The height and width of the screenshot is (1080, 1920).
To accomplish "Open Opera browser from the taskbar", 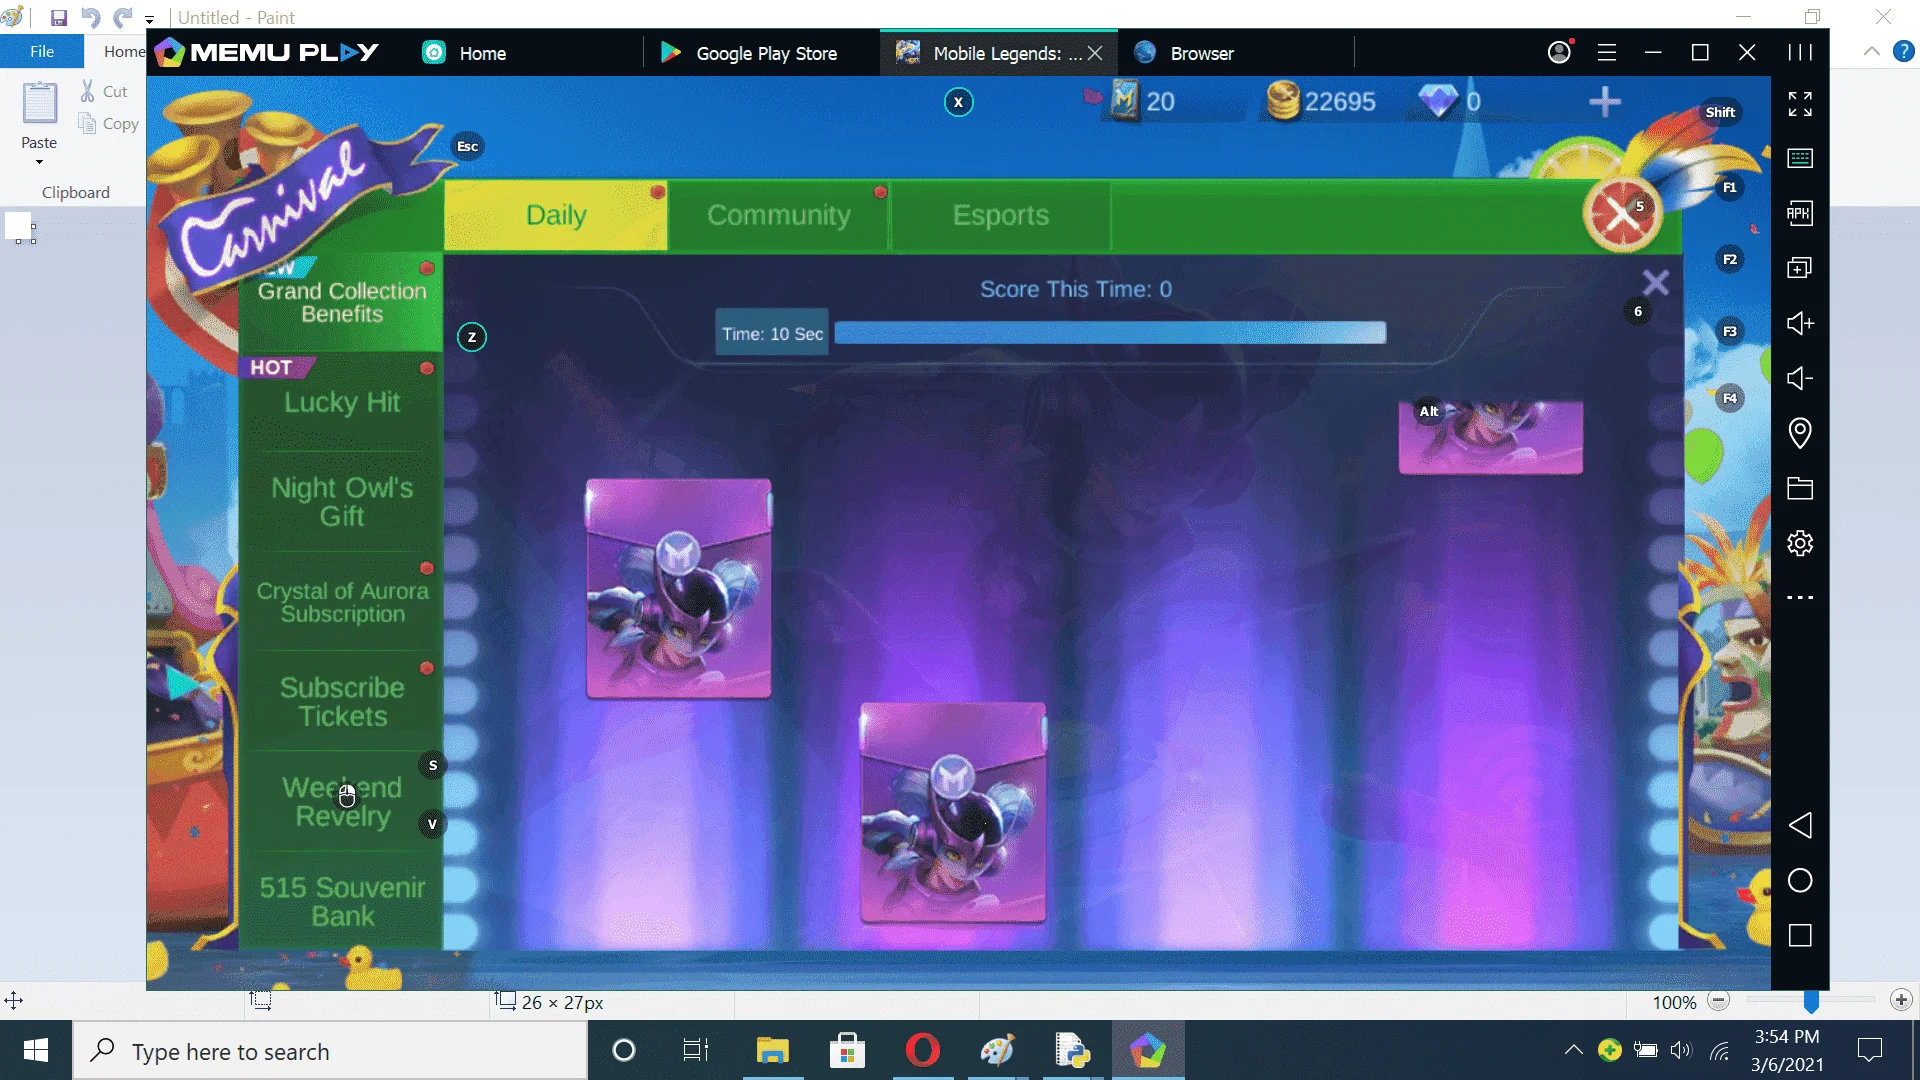I will point(922,1051).
